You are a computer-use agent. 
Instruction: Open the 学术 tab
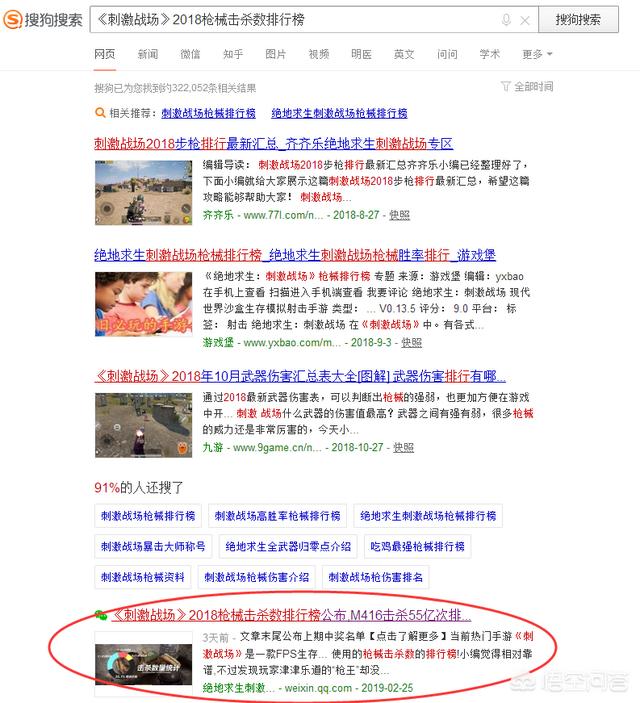(490, 54)
